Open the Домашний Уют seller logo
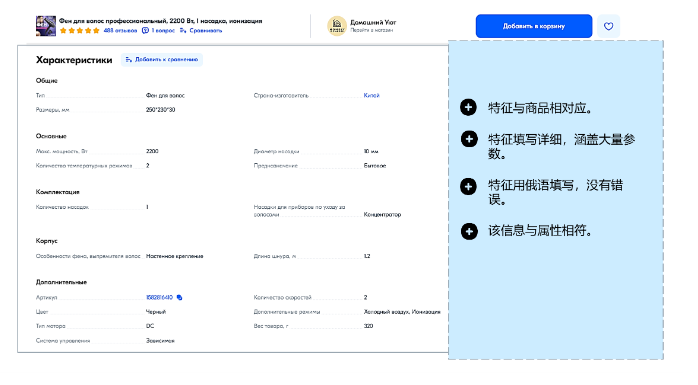 tap(337, 26)
